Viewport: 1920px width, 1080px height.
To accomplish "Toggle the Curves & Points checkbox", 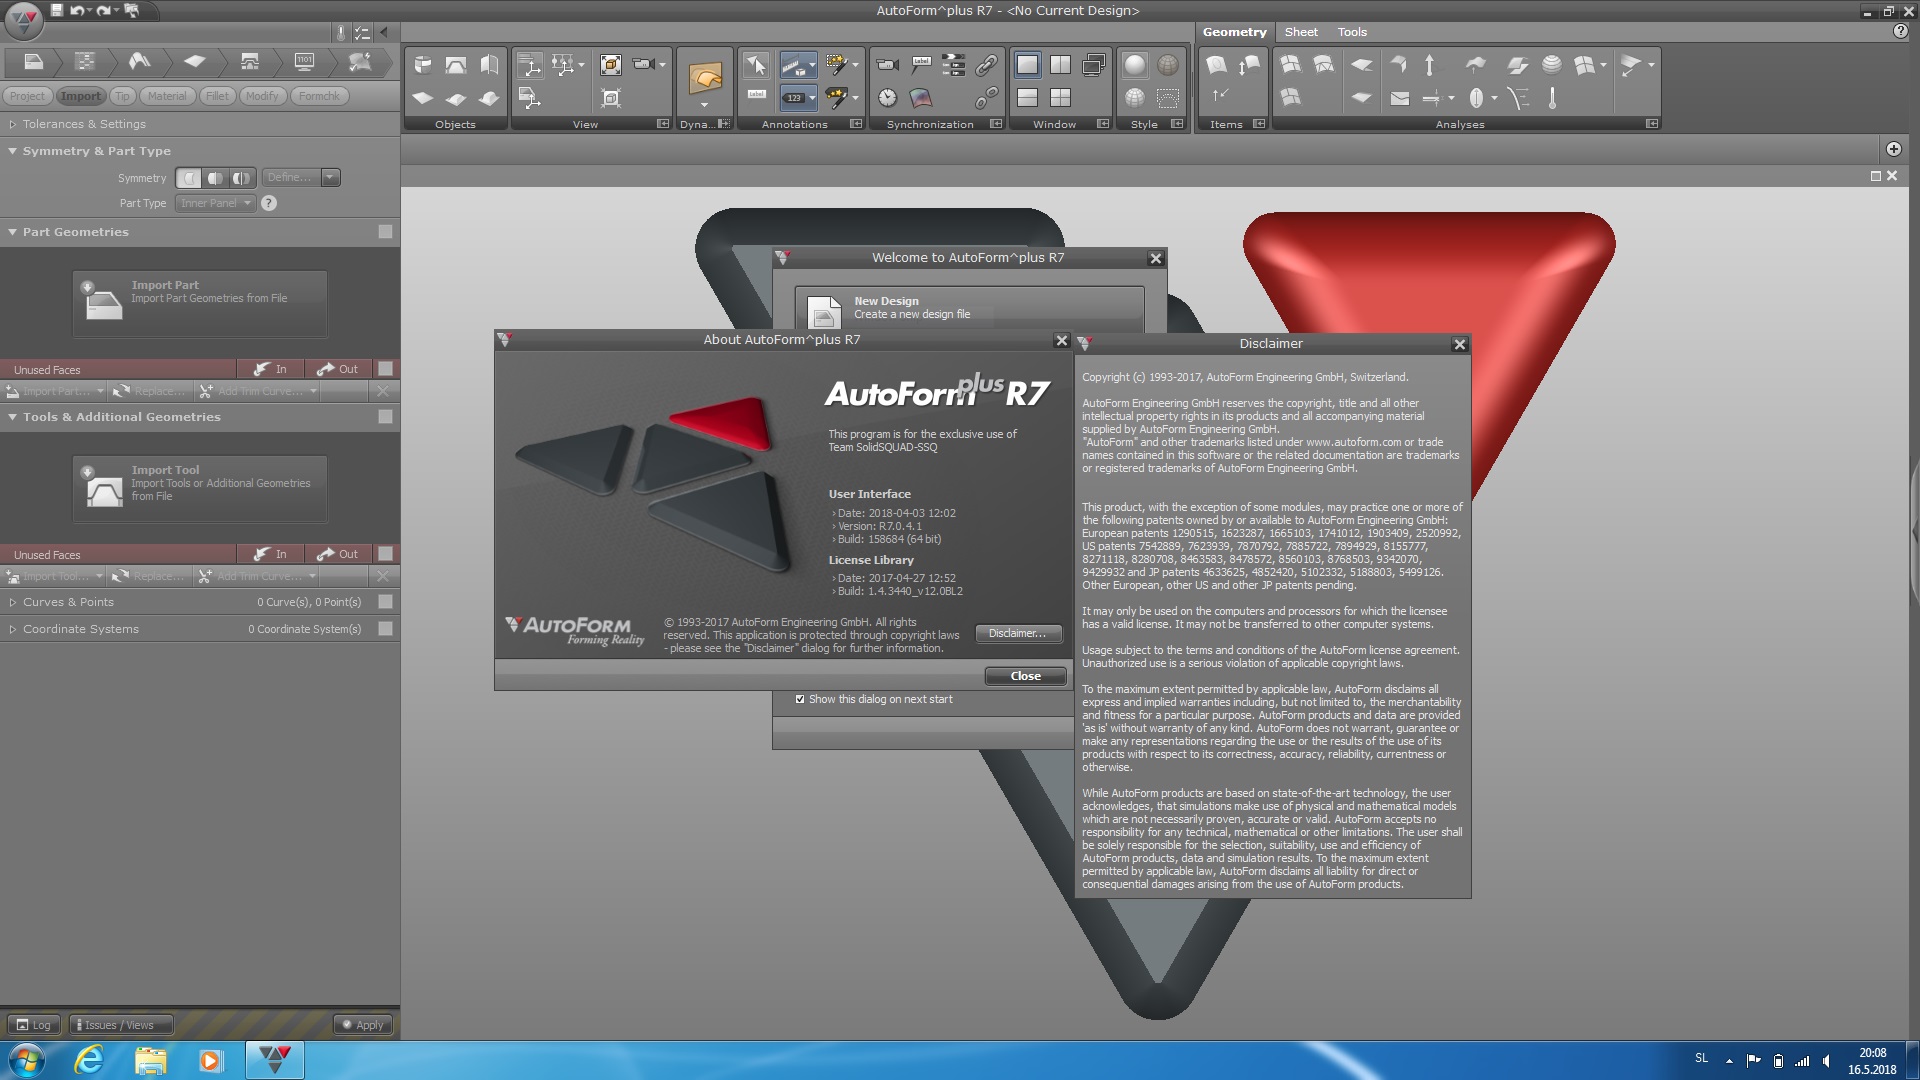I will (x=385, y=602).
